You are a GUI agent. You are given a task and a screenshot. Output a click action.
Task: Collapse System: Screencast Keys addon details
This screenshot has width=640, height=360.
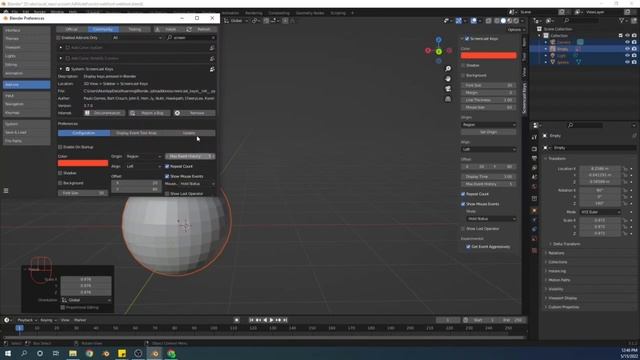61,69
